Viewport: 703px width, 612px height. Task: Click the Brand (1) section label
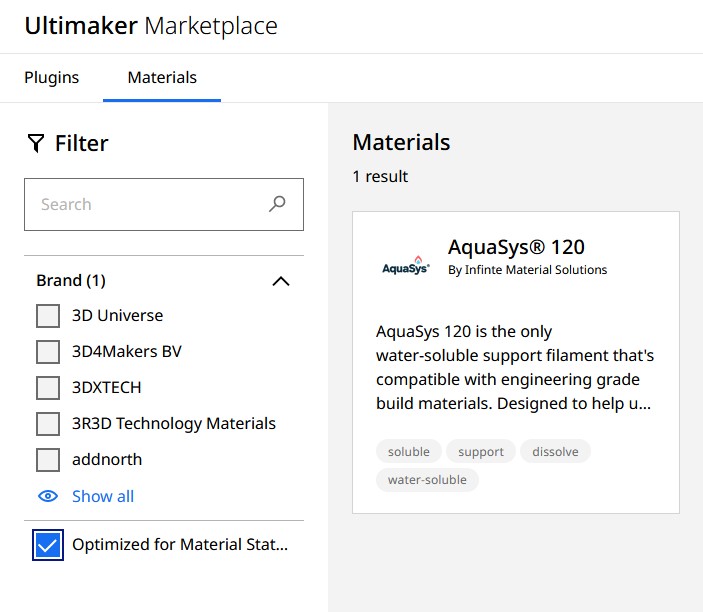tap(71, 281)
